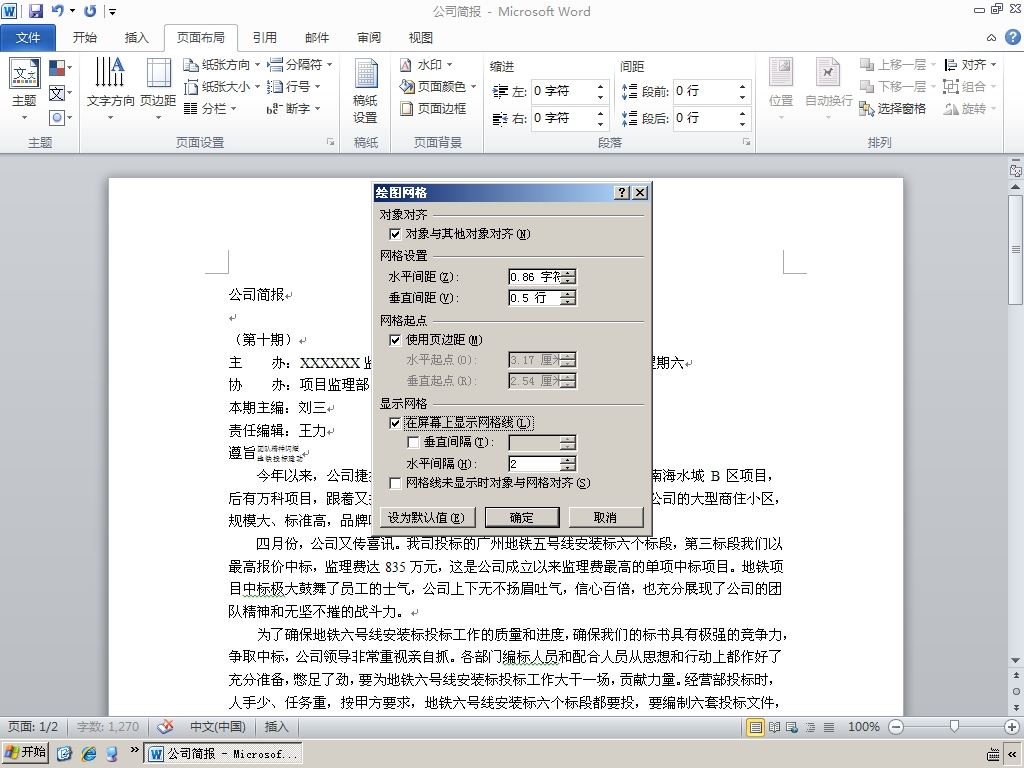Viewport: 1024px width, 768px height.
Task: Switch to Home (开始) tab
Action: point(85,38)
